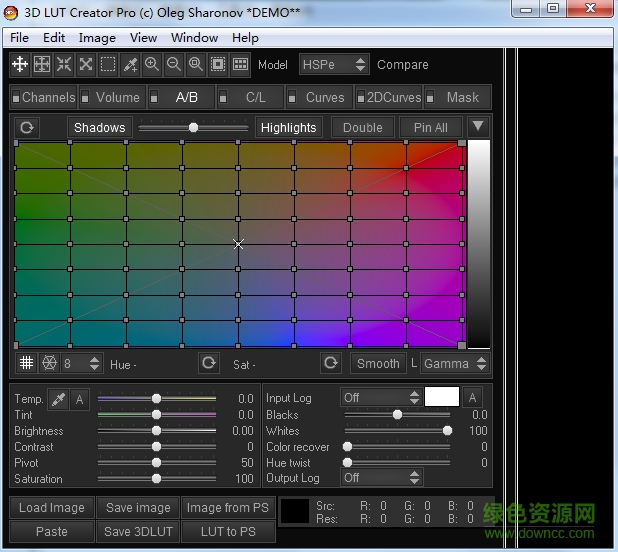Reset the grid with the top-left refresh icon
Image resolution: width=618 pixels, height=552 pixels.
[x=26, y=127]
